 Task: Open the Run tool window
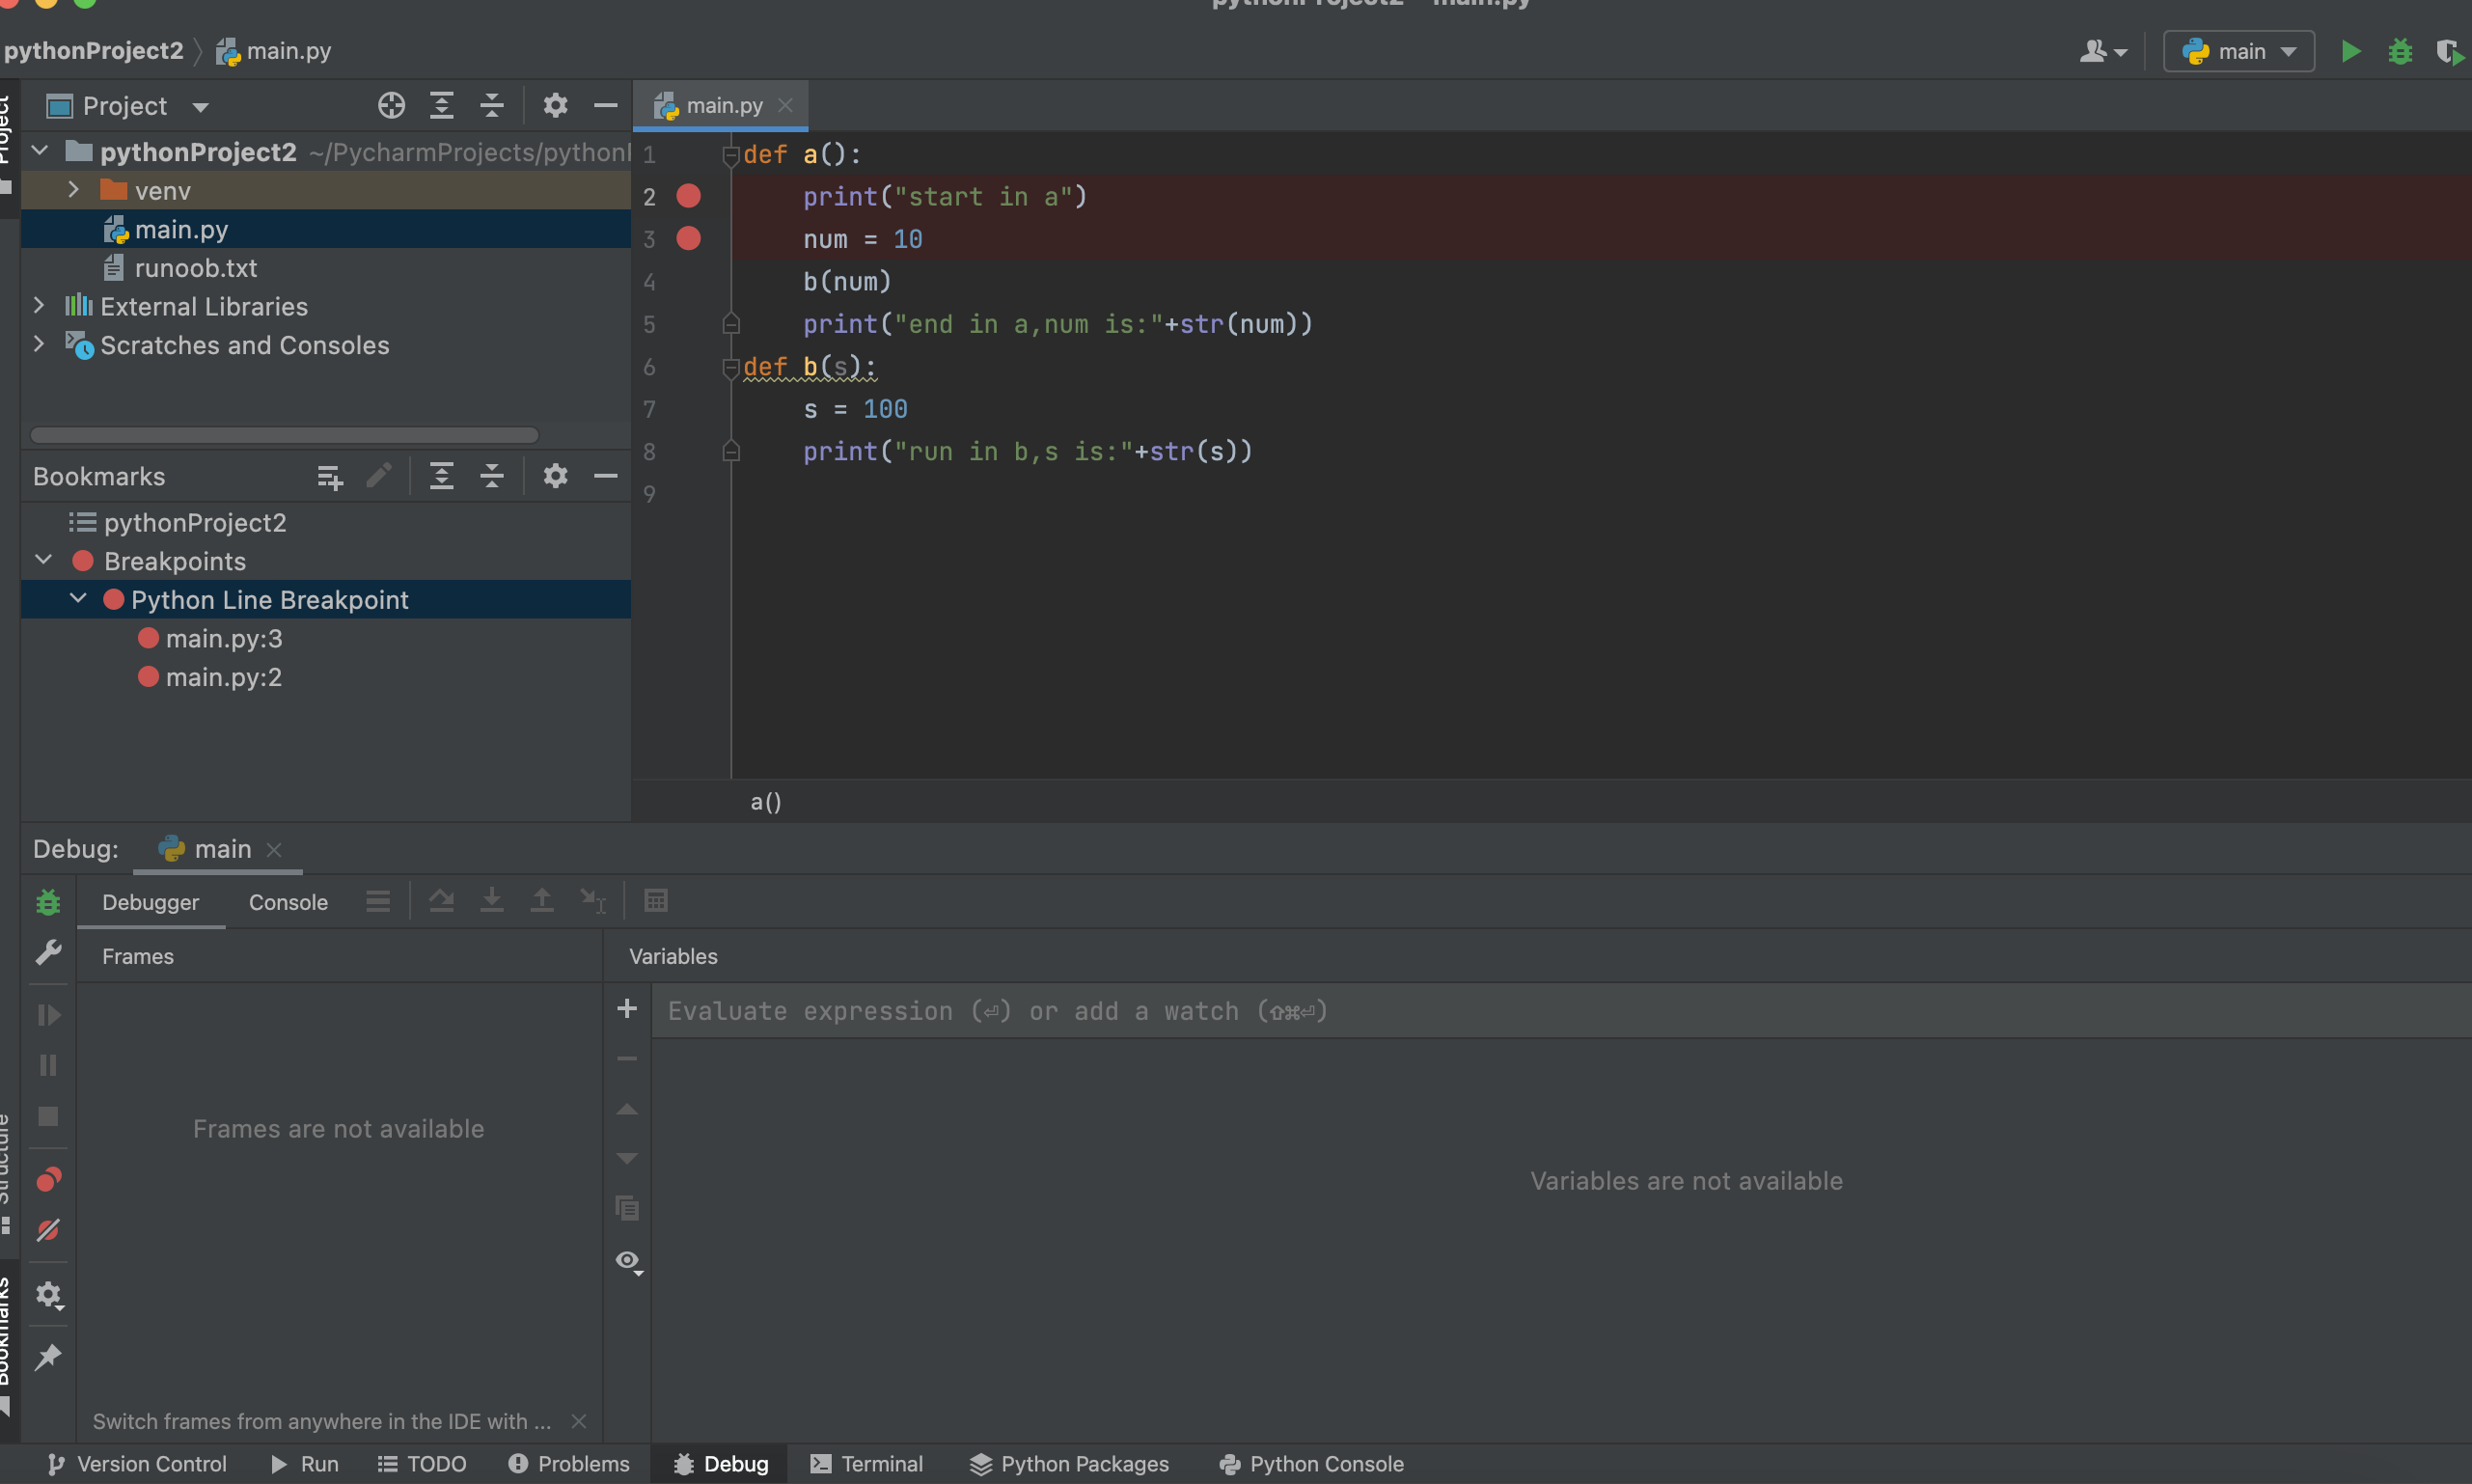pyautogui.click(x=305, y=1464)
